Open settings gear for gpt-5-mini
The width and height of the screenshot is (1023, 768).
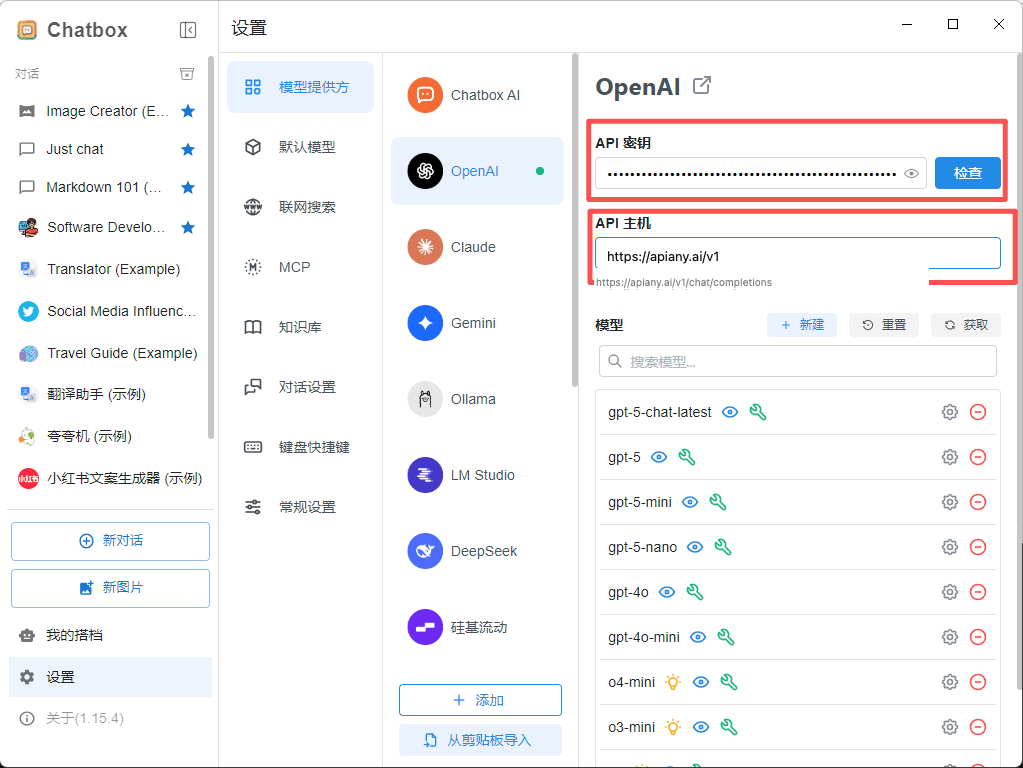point(950,502)
